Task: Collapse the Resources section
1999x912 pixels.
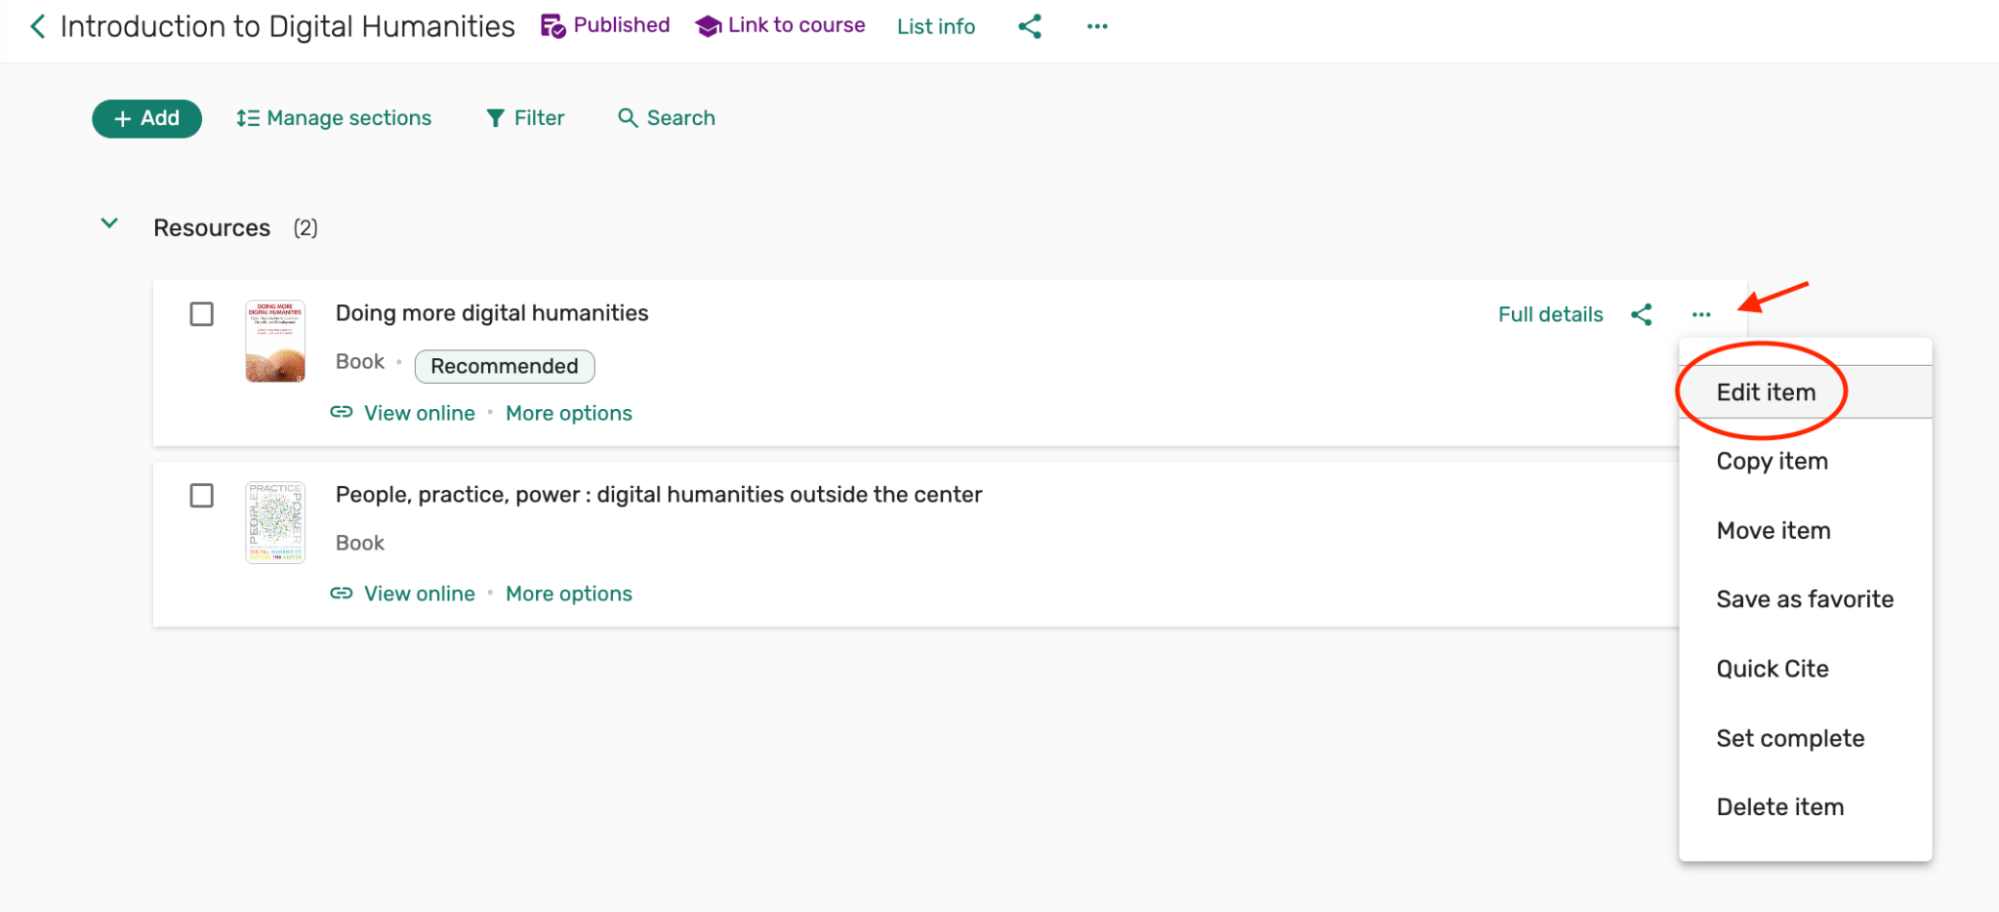Action: pyautogui.click(x=110, y=224)
